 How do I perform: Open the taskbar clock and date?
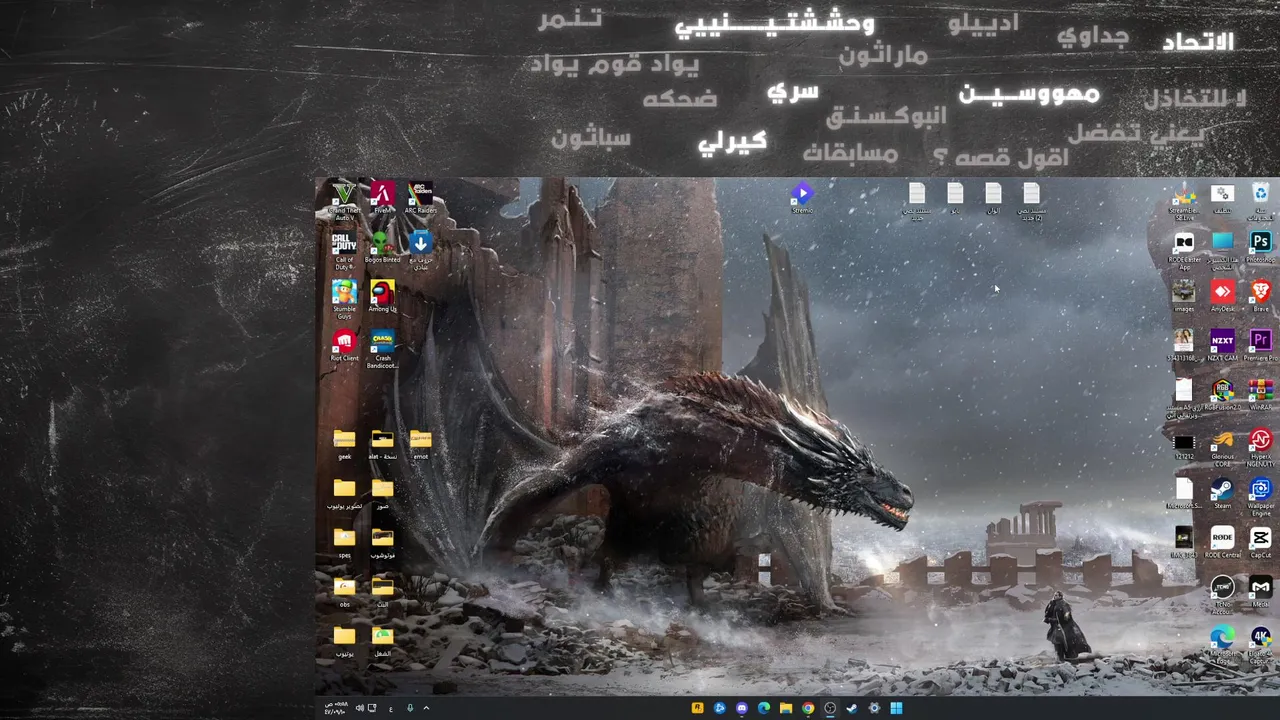pos(334,708)
